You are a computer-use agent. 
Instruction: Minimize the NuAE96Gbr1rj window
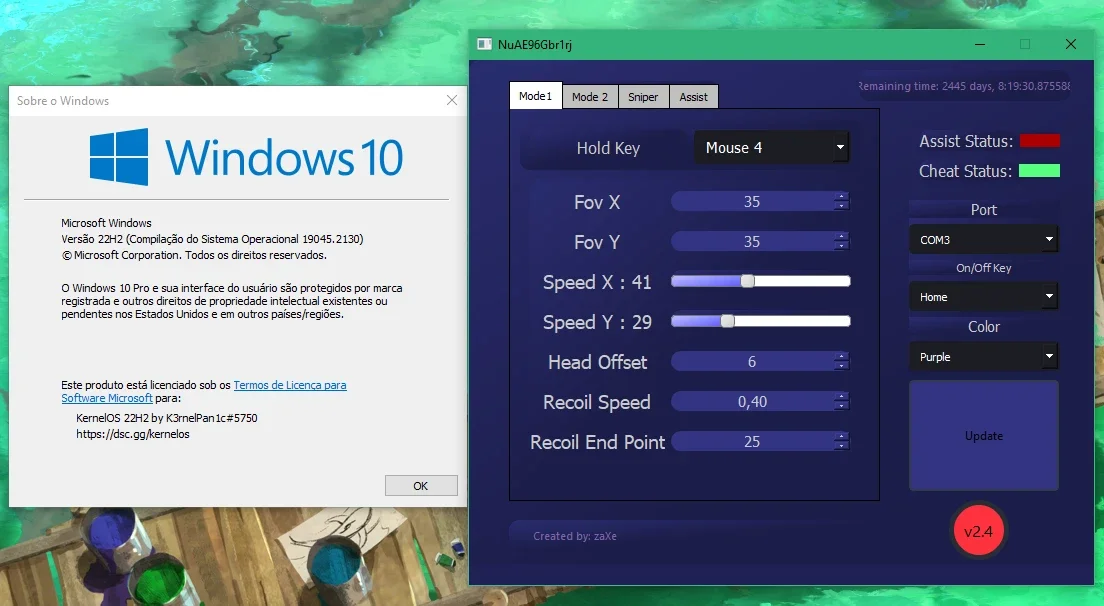click(x=980, y=44)
